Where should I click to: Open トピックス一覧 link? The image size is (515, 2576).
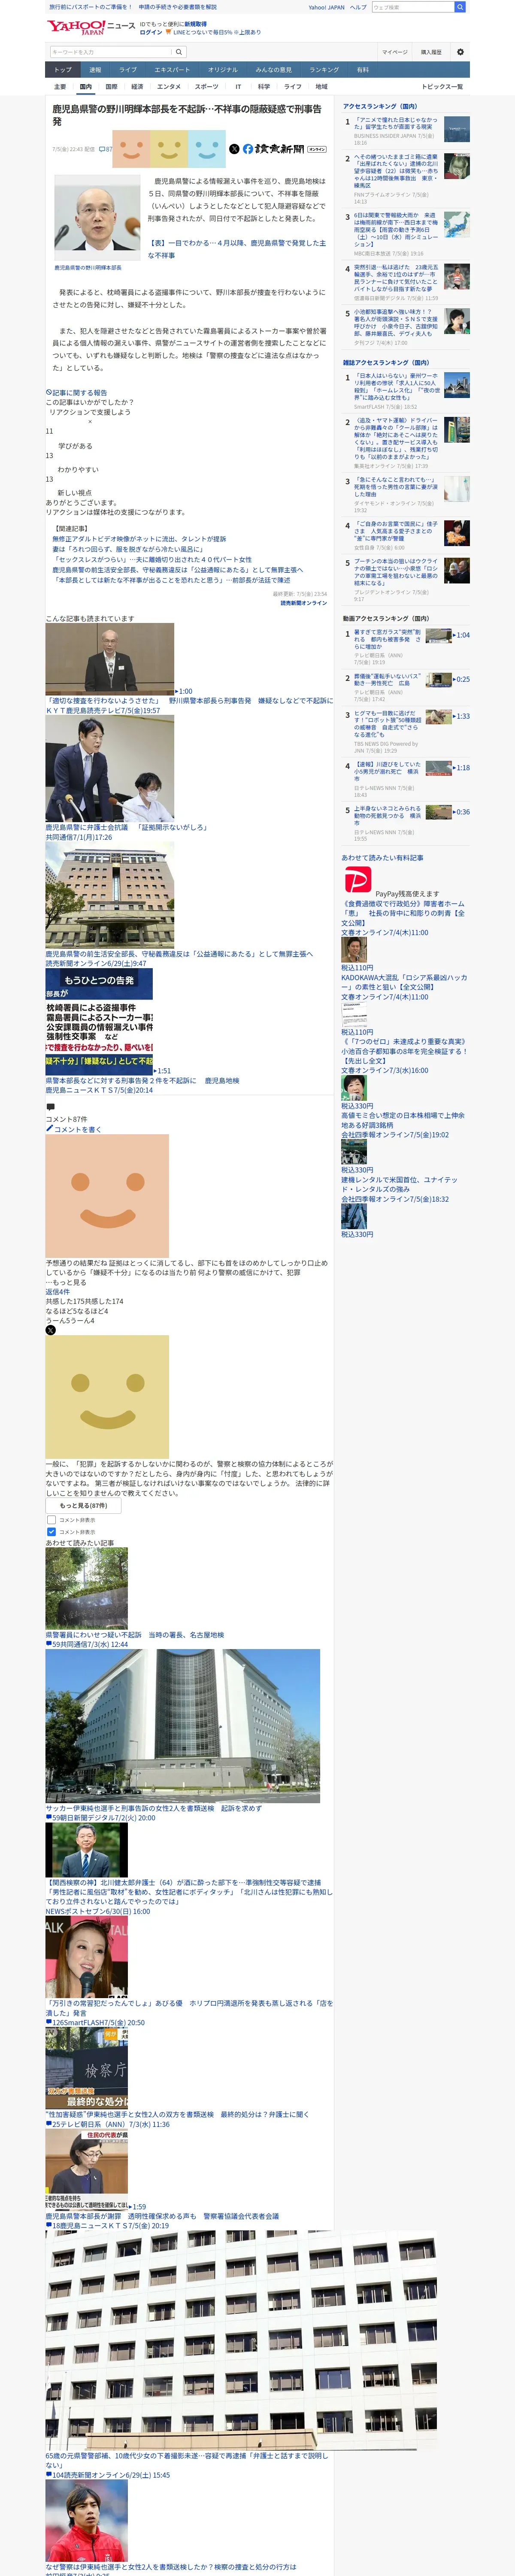click(x=442, y=87)
